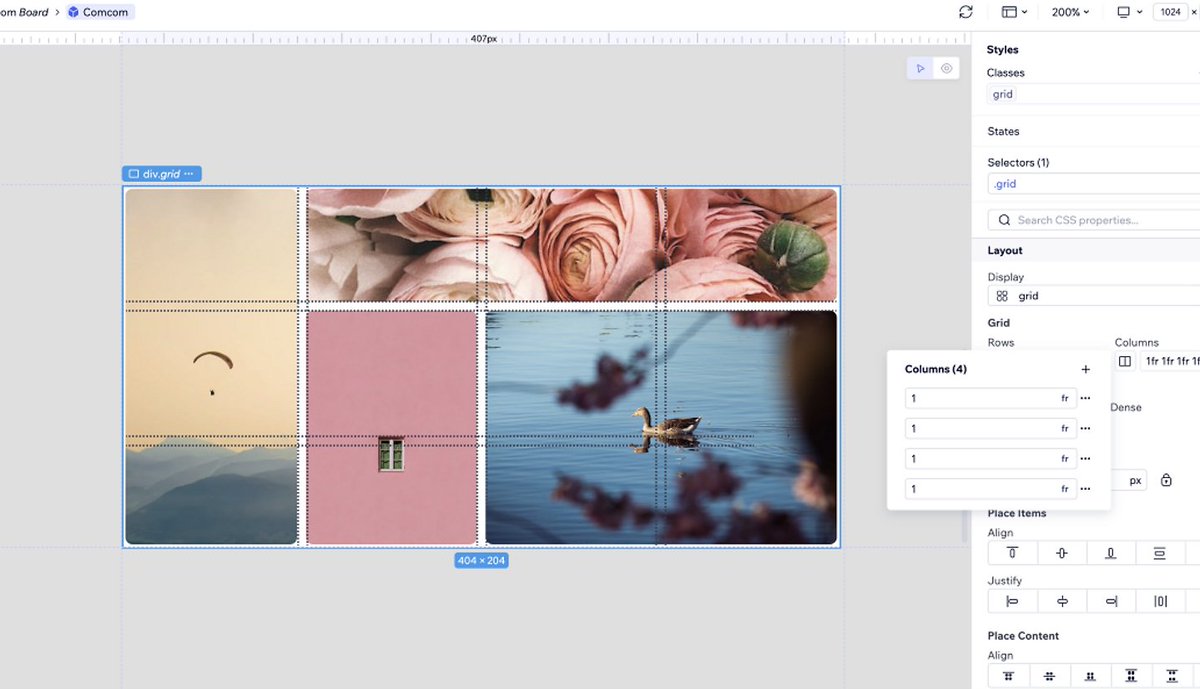Open options for the third column row
The width and height of the screenshot is (1200, 689).
[x=1086, y=458]
